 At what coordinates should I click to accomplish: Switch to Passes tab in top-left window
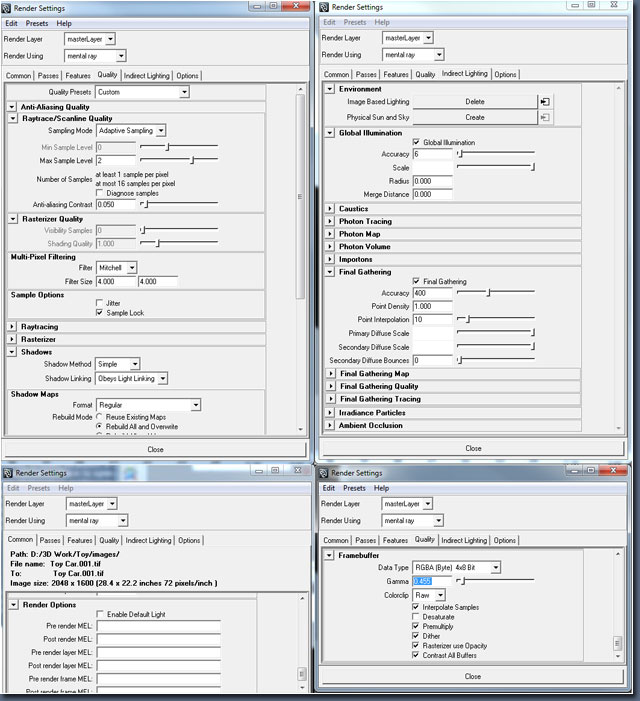click(x=48, y=76)
